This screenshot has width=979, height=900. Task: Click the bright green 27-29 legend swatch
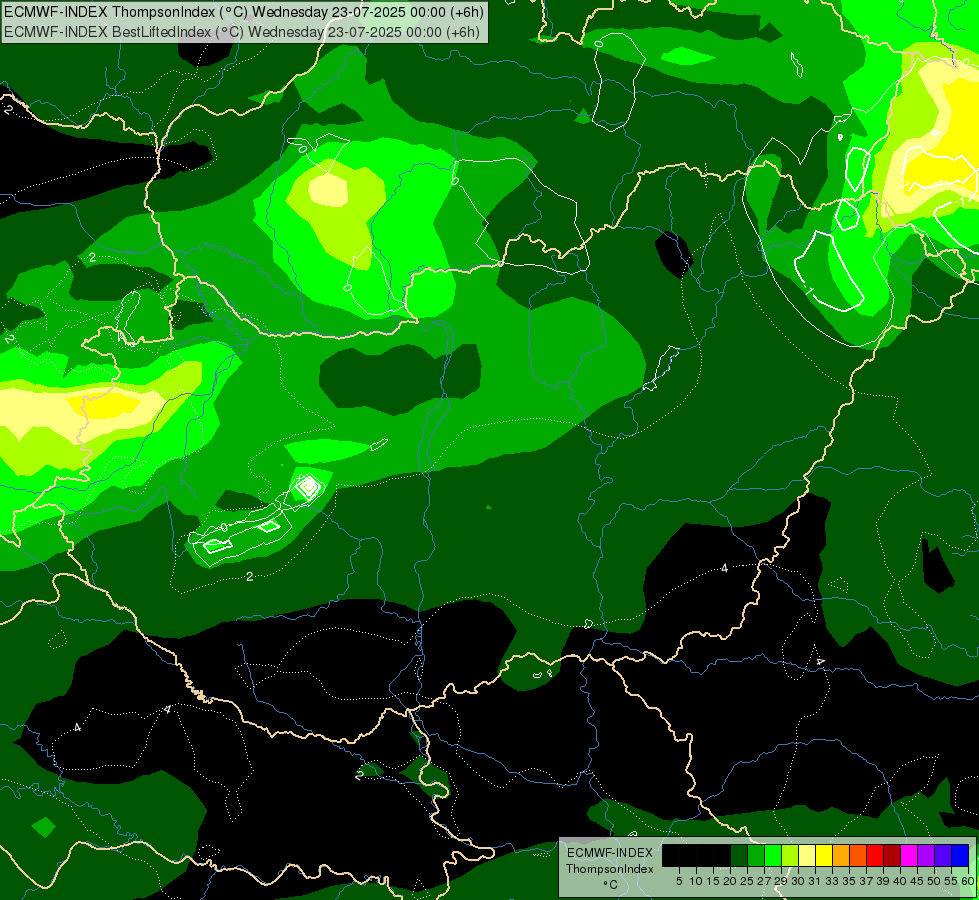click(x=773, y=856)
